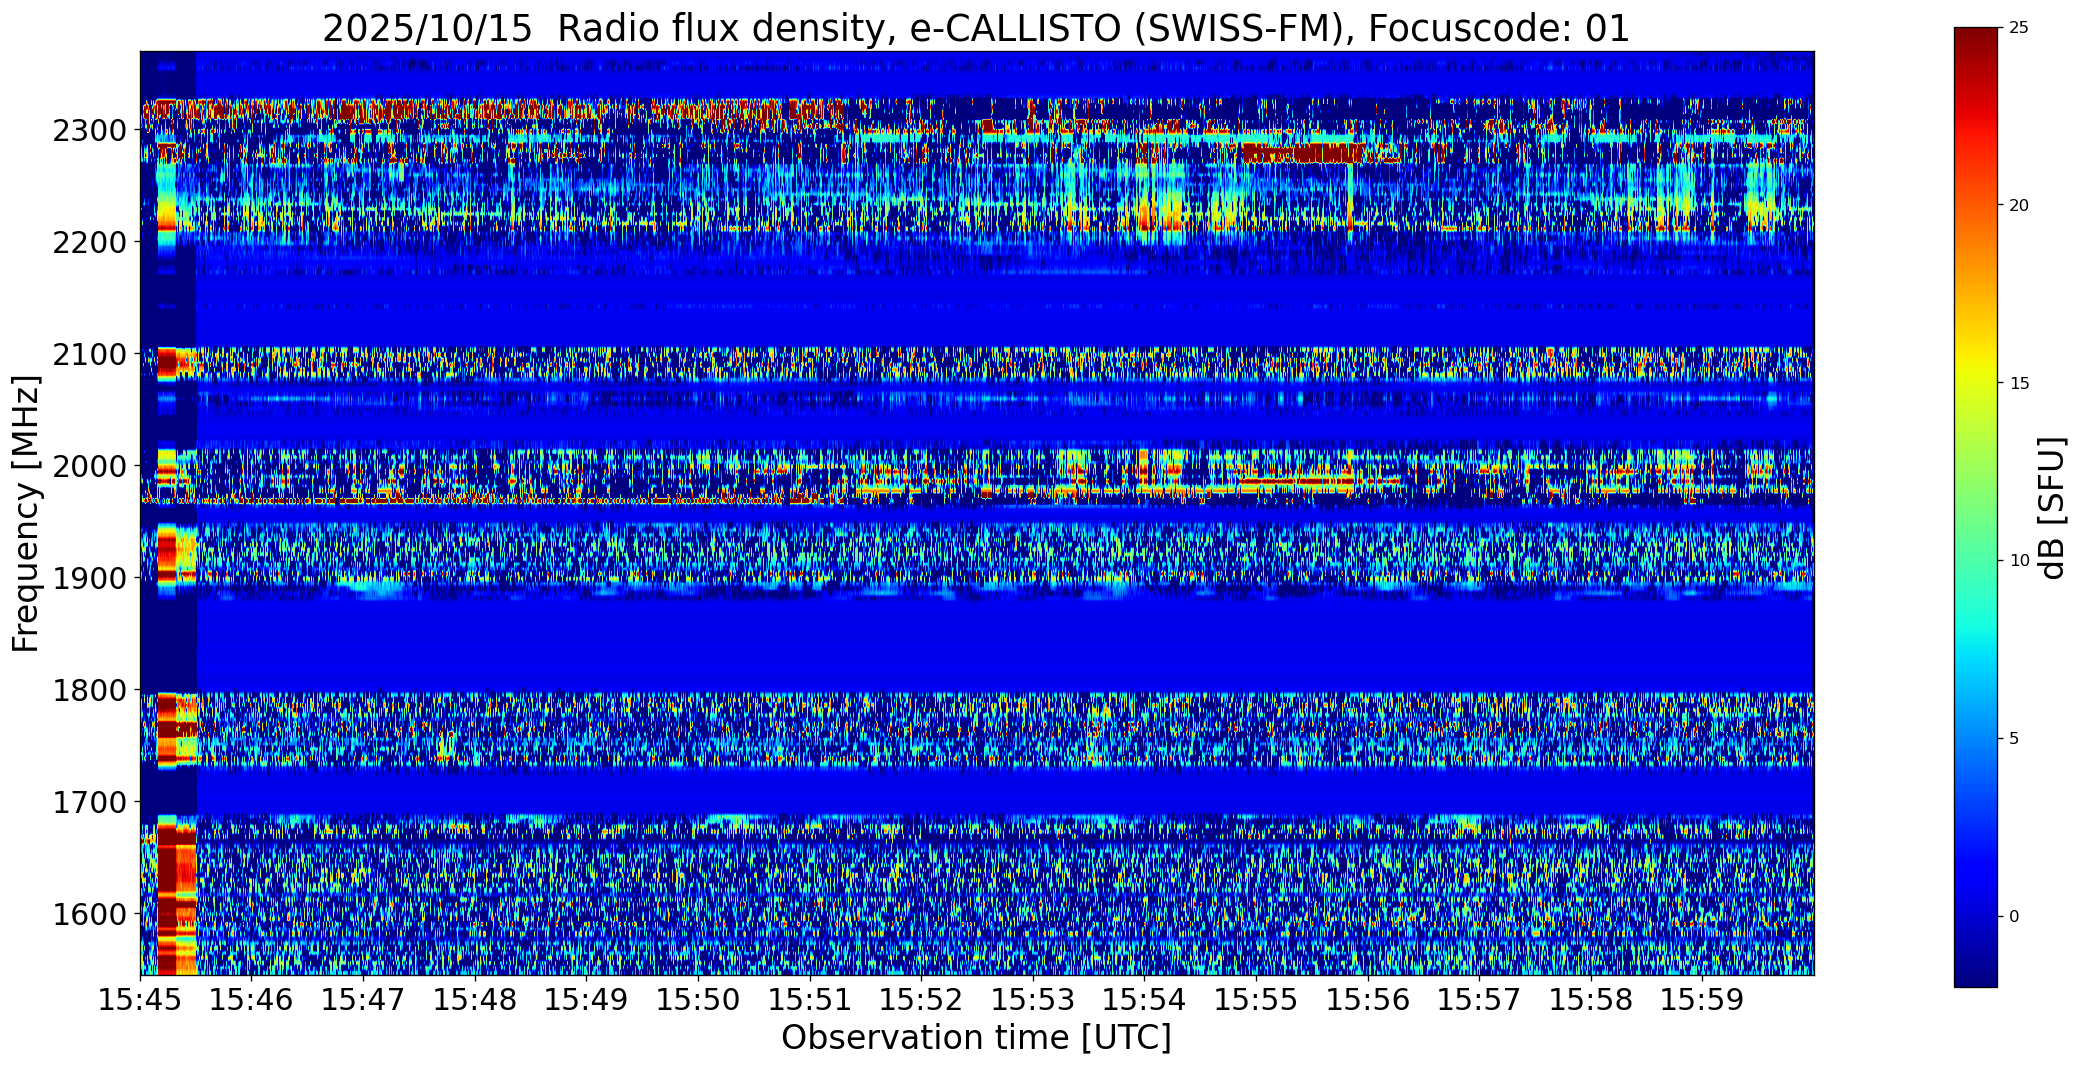Click the 15:59 time tick label

[x=1702, y=1000]
